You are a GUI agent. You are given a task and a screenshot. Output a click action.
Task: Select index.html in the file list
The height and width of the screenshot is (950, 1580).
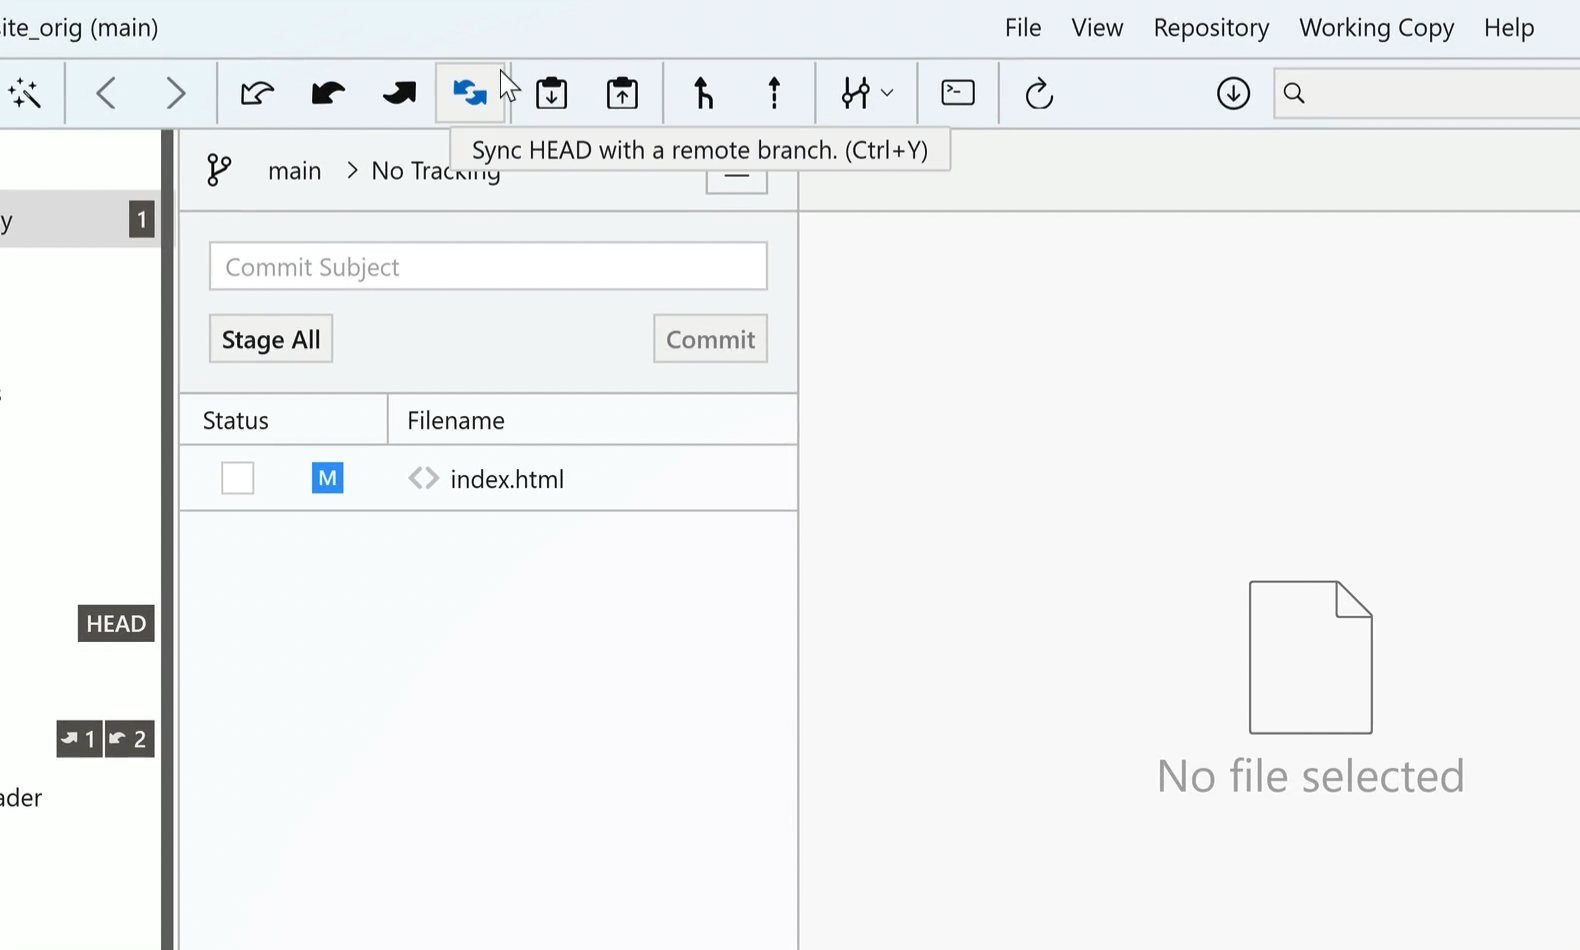click(x=507, y=479)
